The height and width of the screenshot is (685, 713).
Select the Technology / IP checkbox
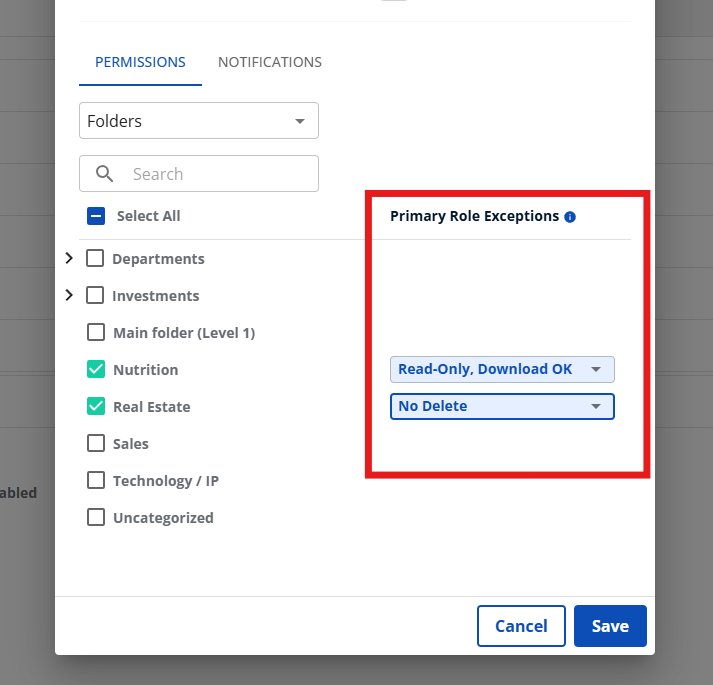pyautogui.click(x=96, y=481)
